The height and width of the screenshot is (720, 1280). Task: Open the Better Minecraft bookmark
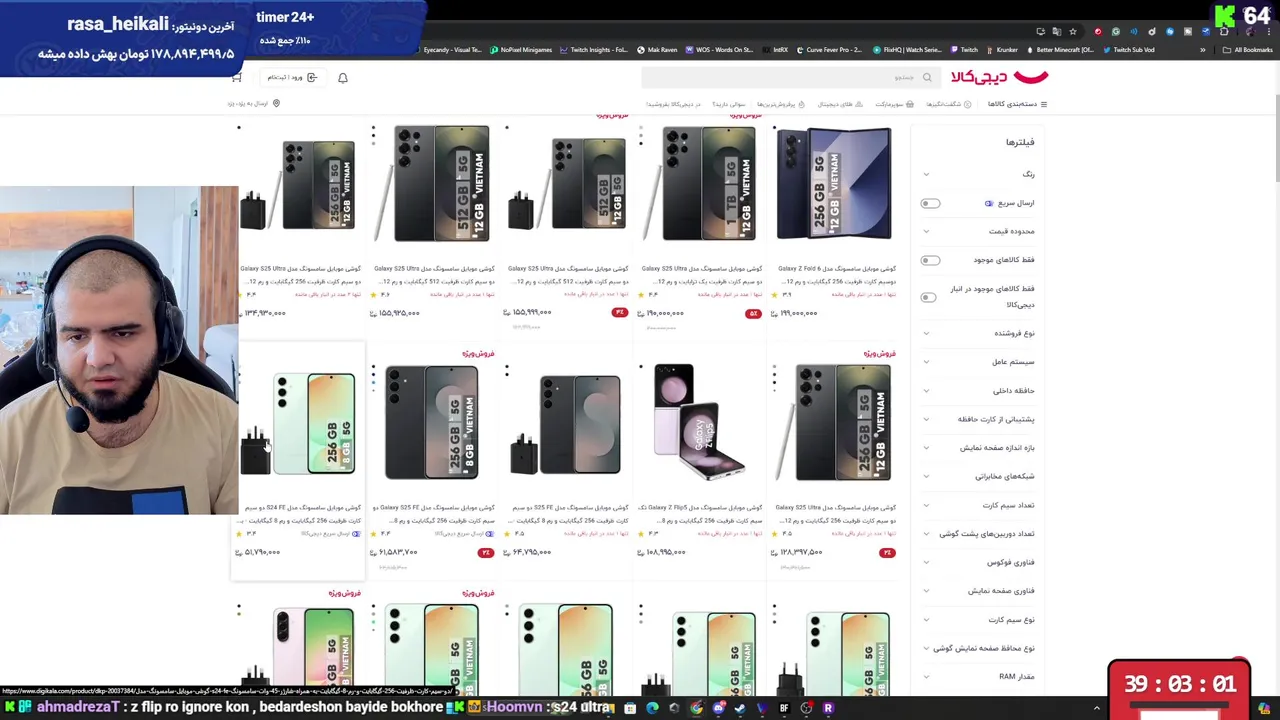(x=1059, y=49)
